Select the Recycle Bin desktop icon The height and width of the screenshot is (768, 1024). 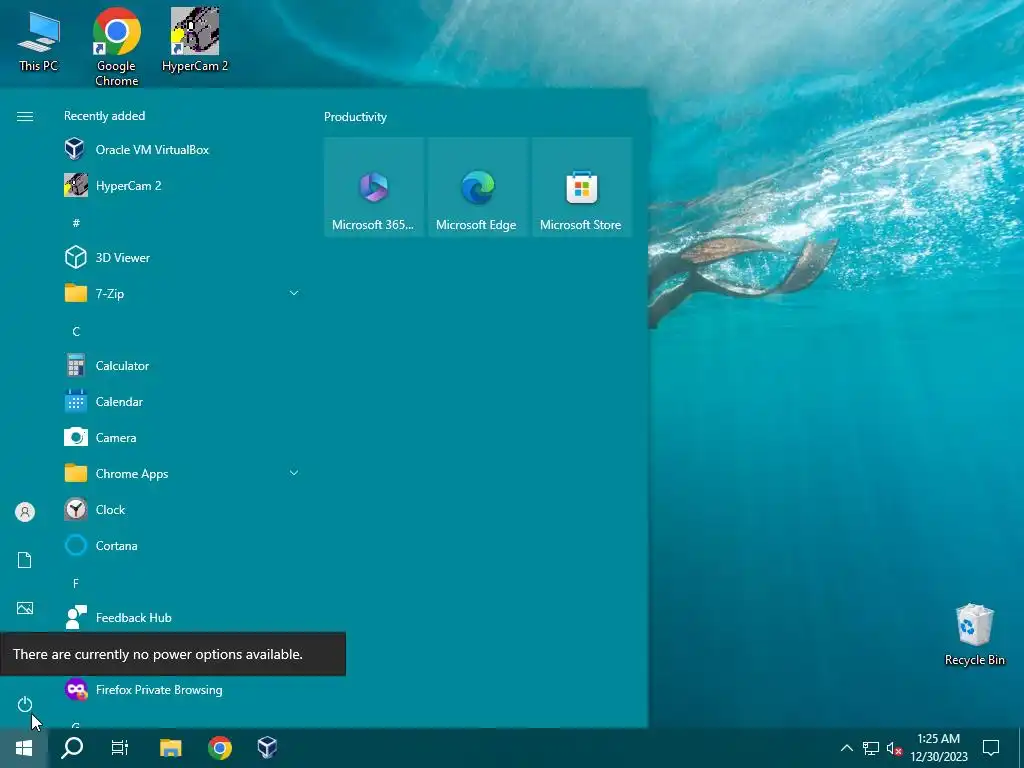[974, 635]
